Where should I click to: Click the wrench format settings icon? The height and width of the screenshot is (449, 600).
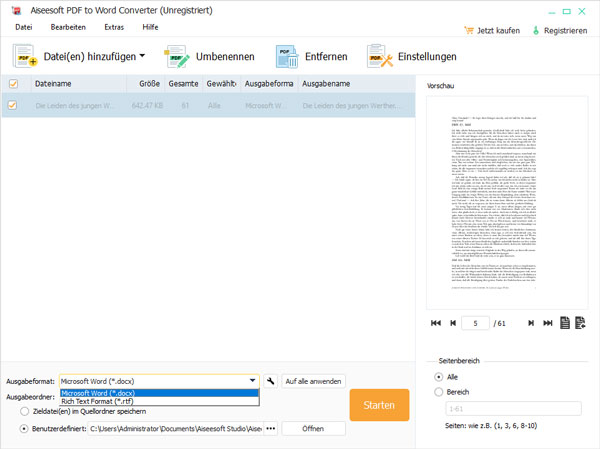point(271,381)
